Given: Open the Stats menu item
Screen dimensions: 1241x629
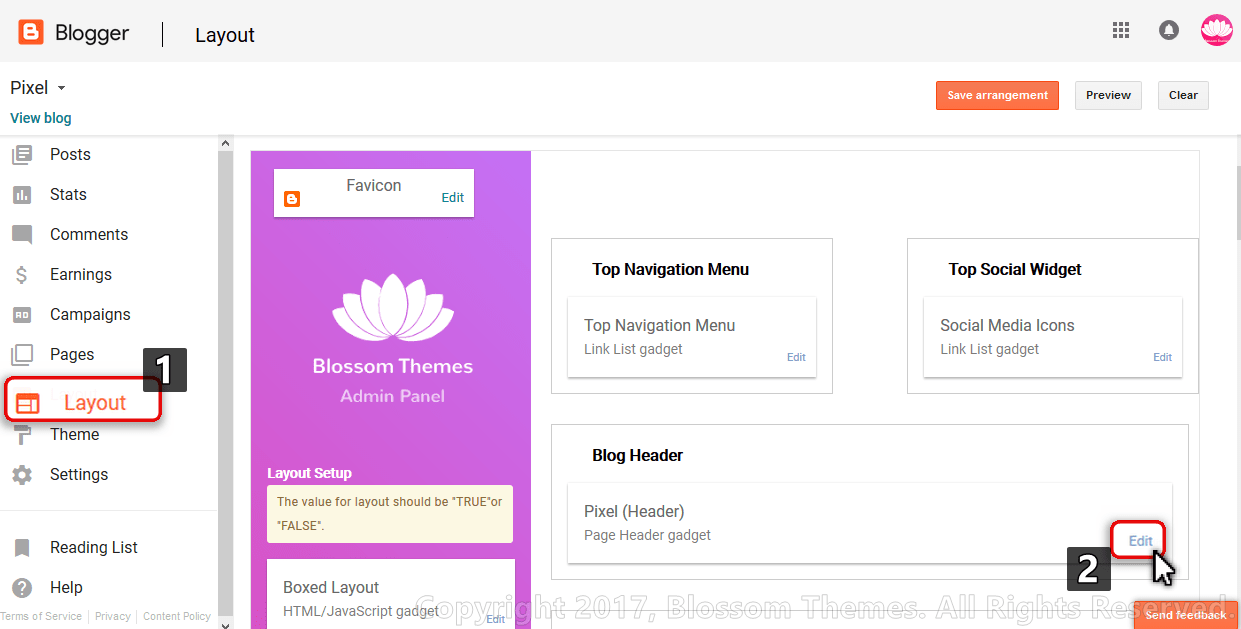Looking at the screenshot, I should [x=68, y=195].
